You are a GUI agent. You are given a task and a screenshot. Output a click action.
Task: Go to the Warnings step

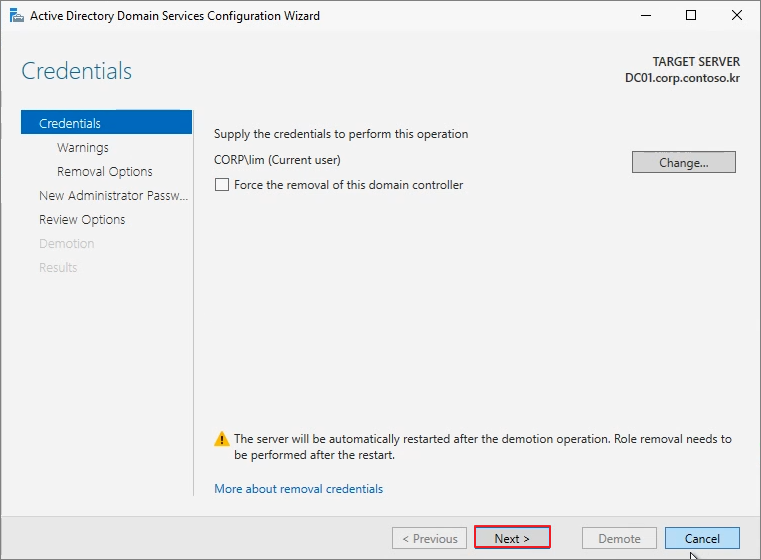[83, 148]
